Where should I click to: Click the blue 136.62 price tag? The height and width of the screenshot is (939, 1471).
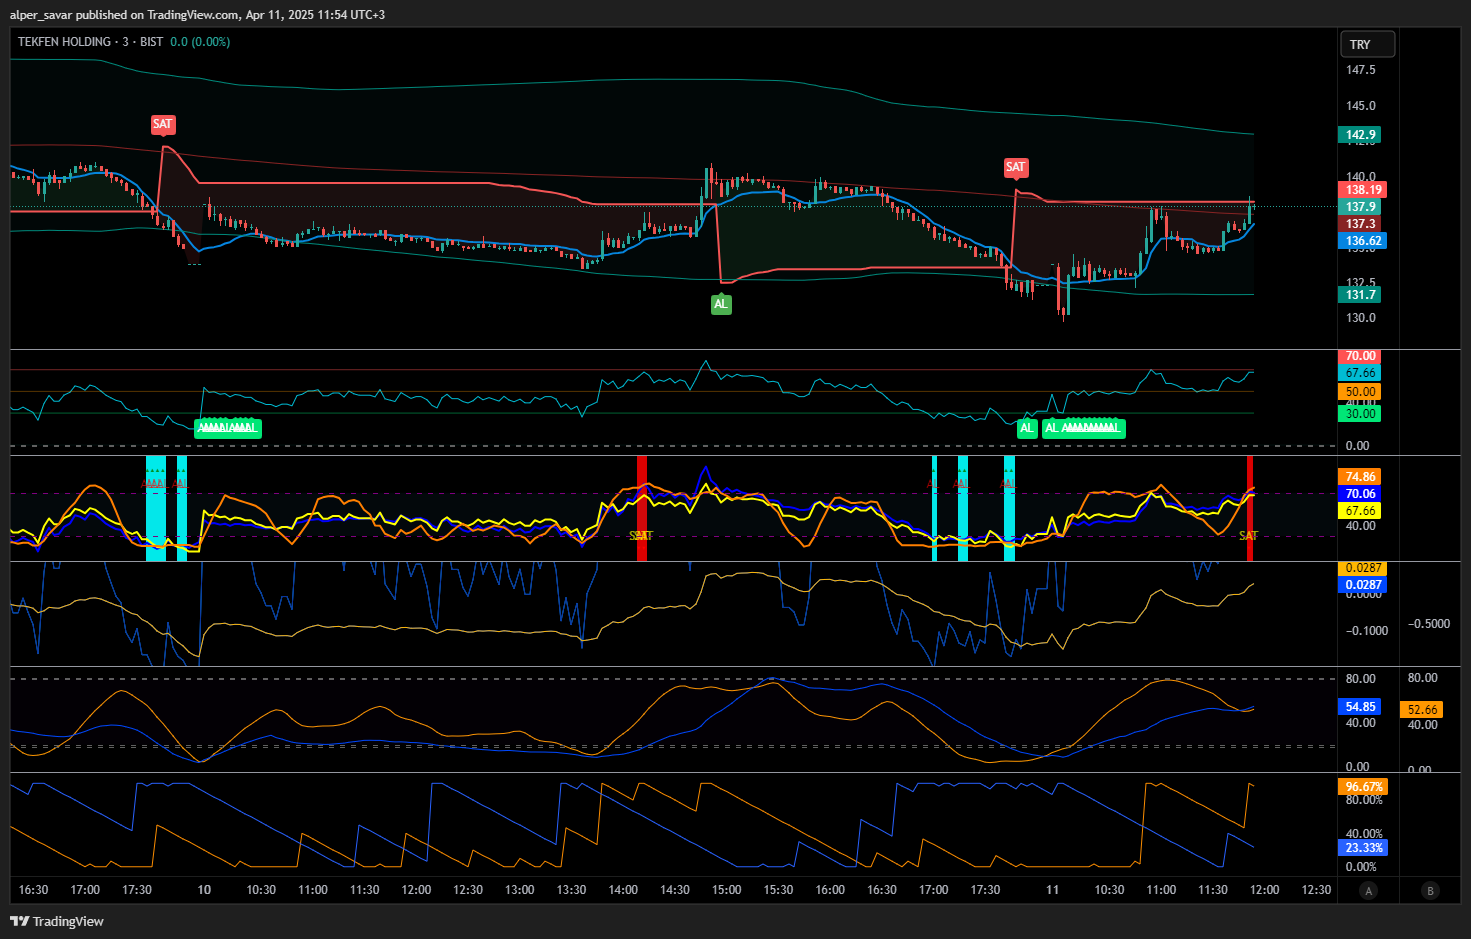1363,241
